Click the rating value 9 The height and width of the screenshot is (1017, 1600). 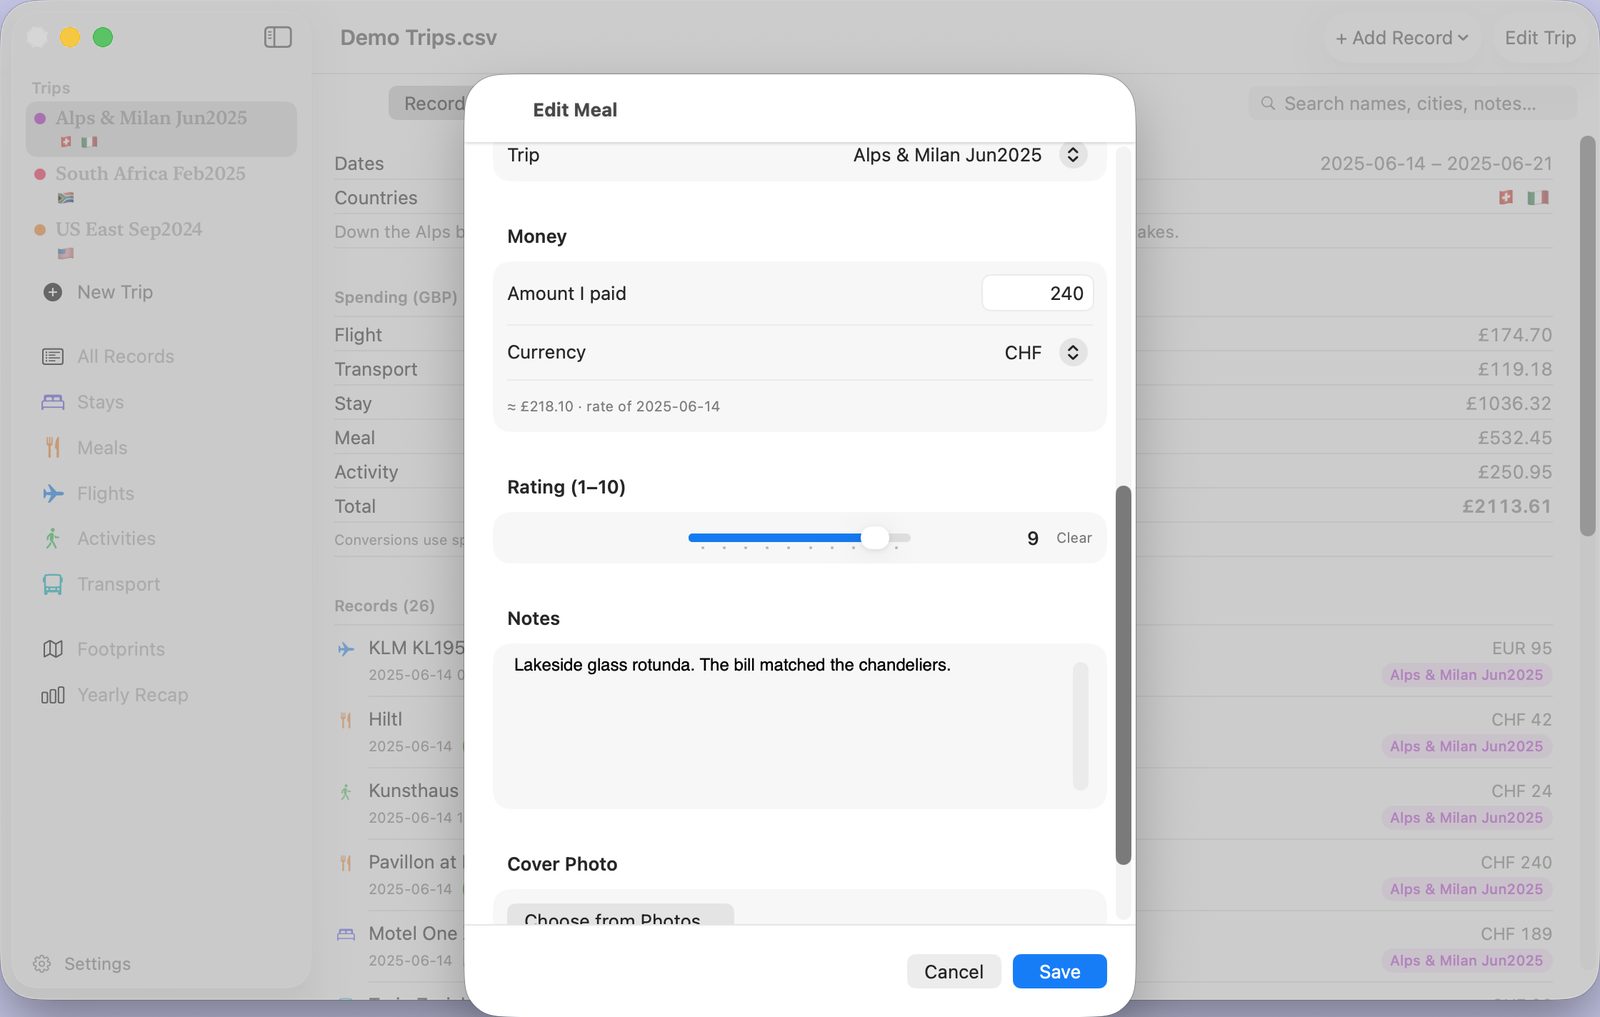pyautogui.click(x=1032, y=538)
